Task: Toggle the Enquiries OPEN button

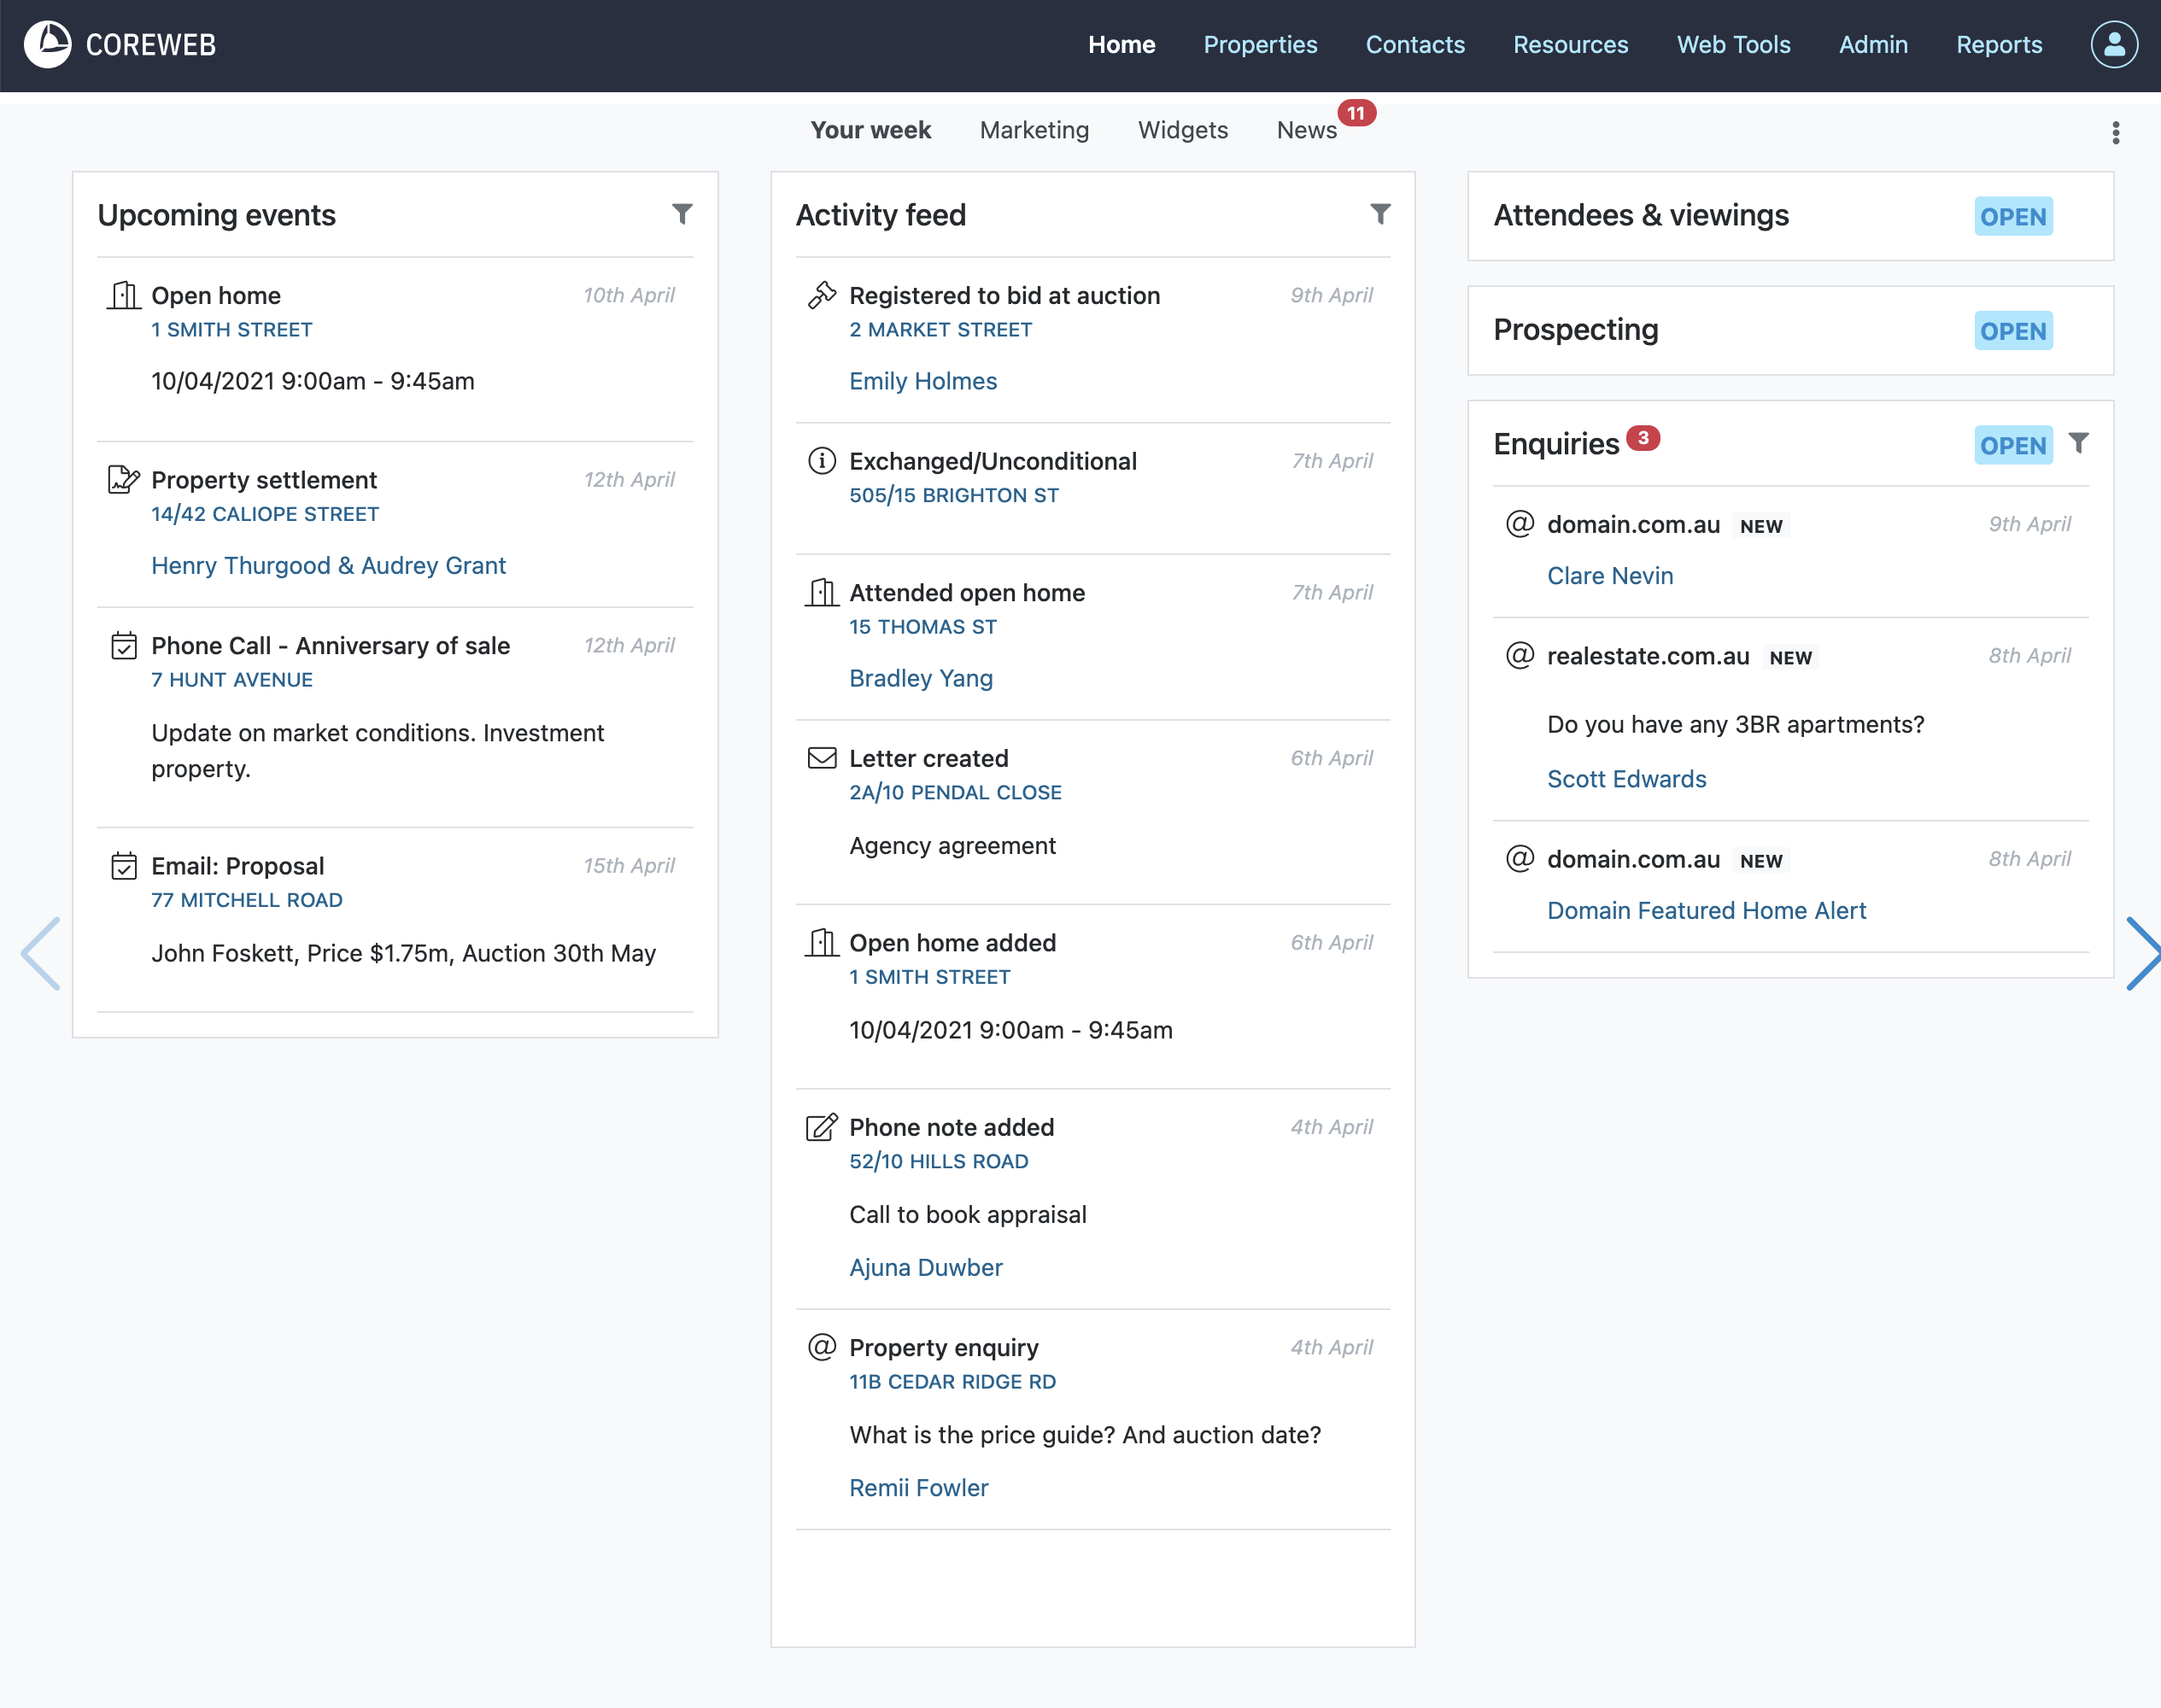Action: [2012, 446]
